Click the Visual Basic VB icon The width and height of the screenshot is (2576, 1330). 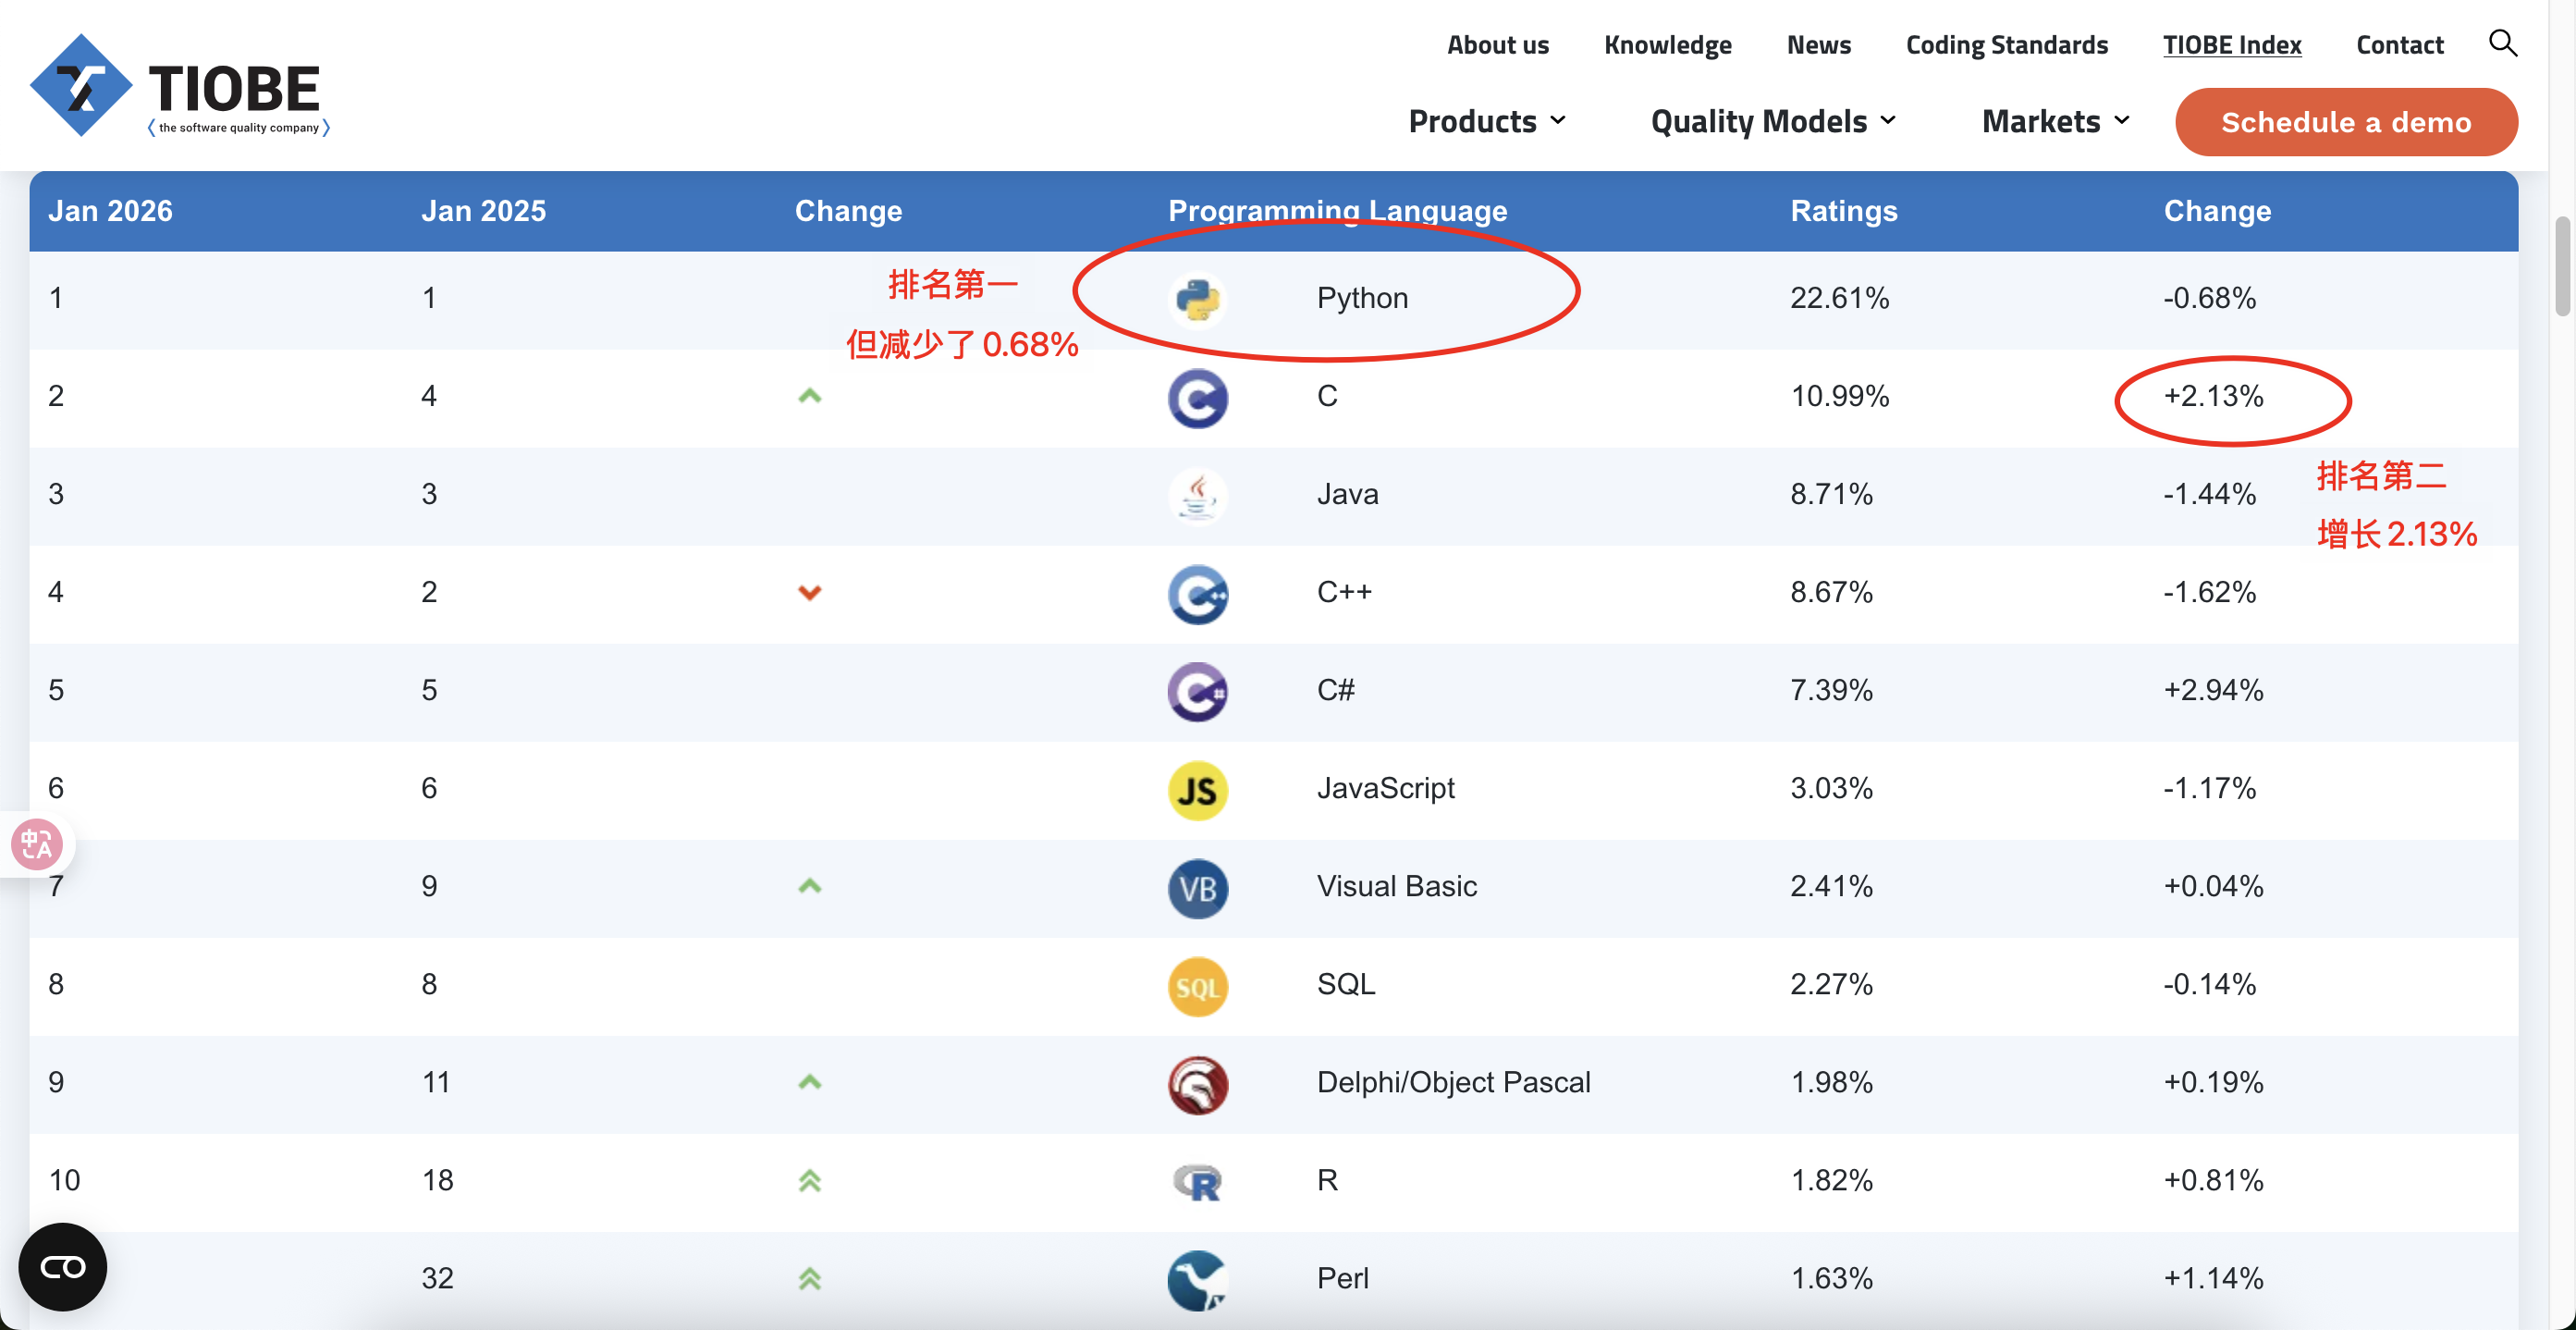coord(1197,888)
